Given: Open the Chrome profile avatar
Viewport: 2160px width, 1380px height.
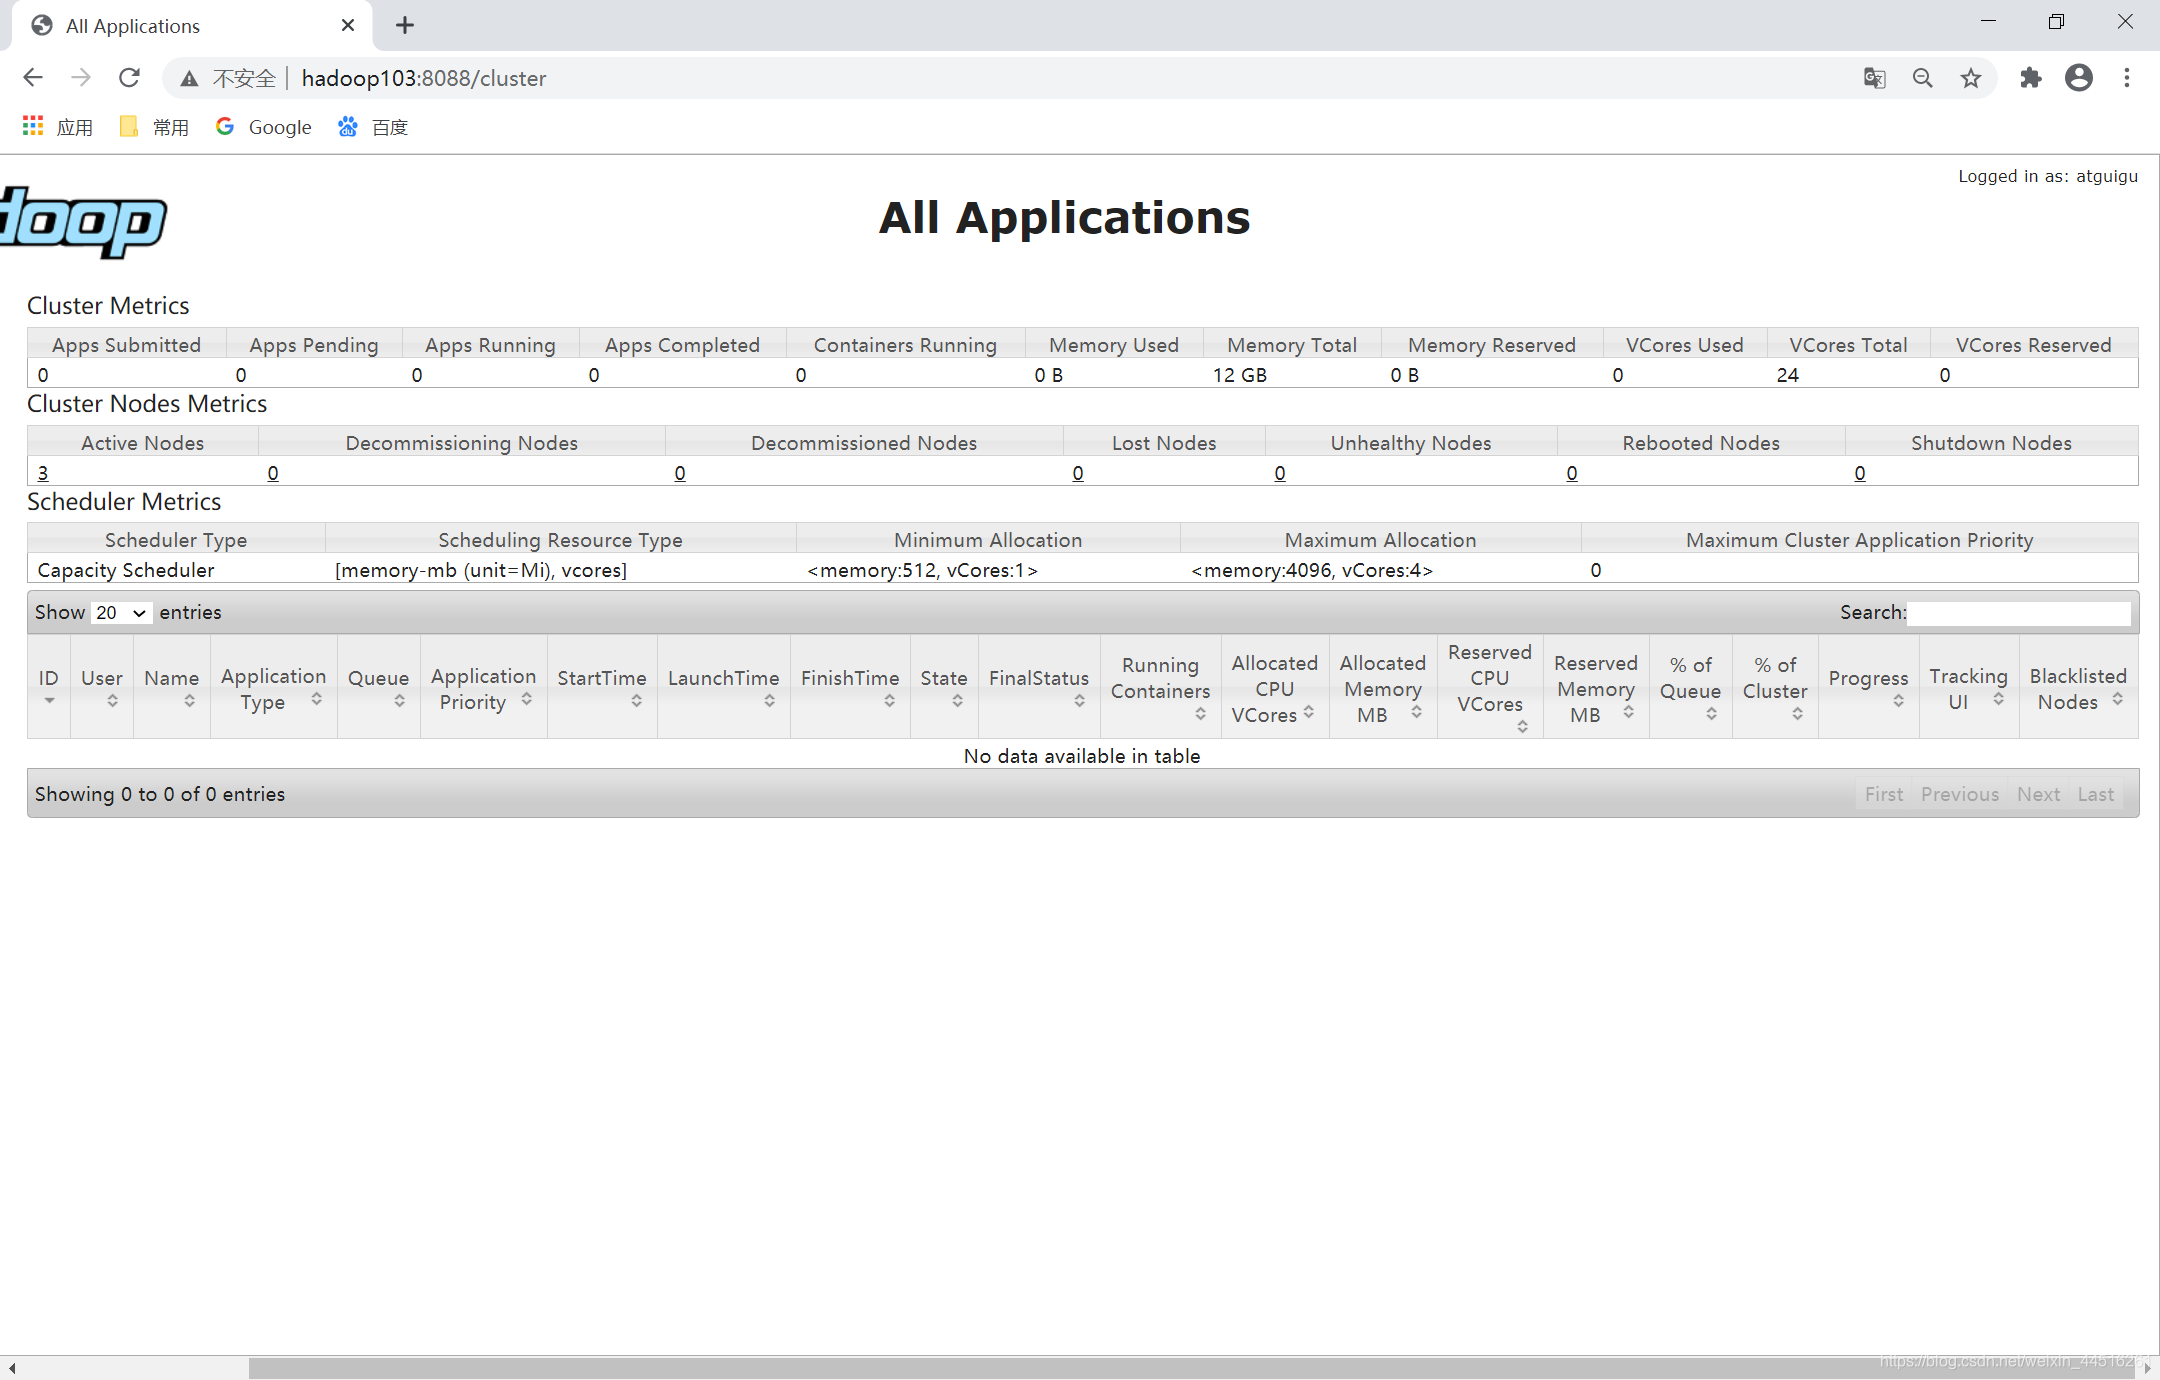Looking at the screenshot, I should point(2079,78).
